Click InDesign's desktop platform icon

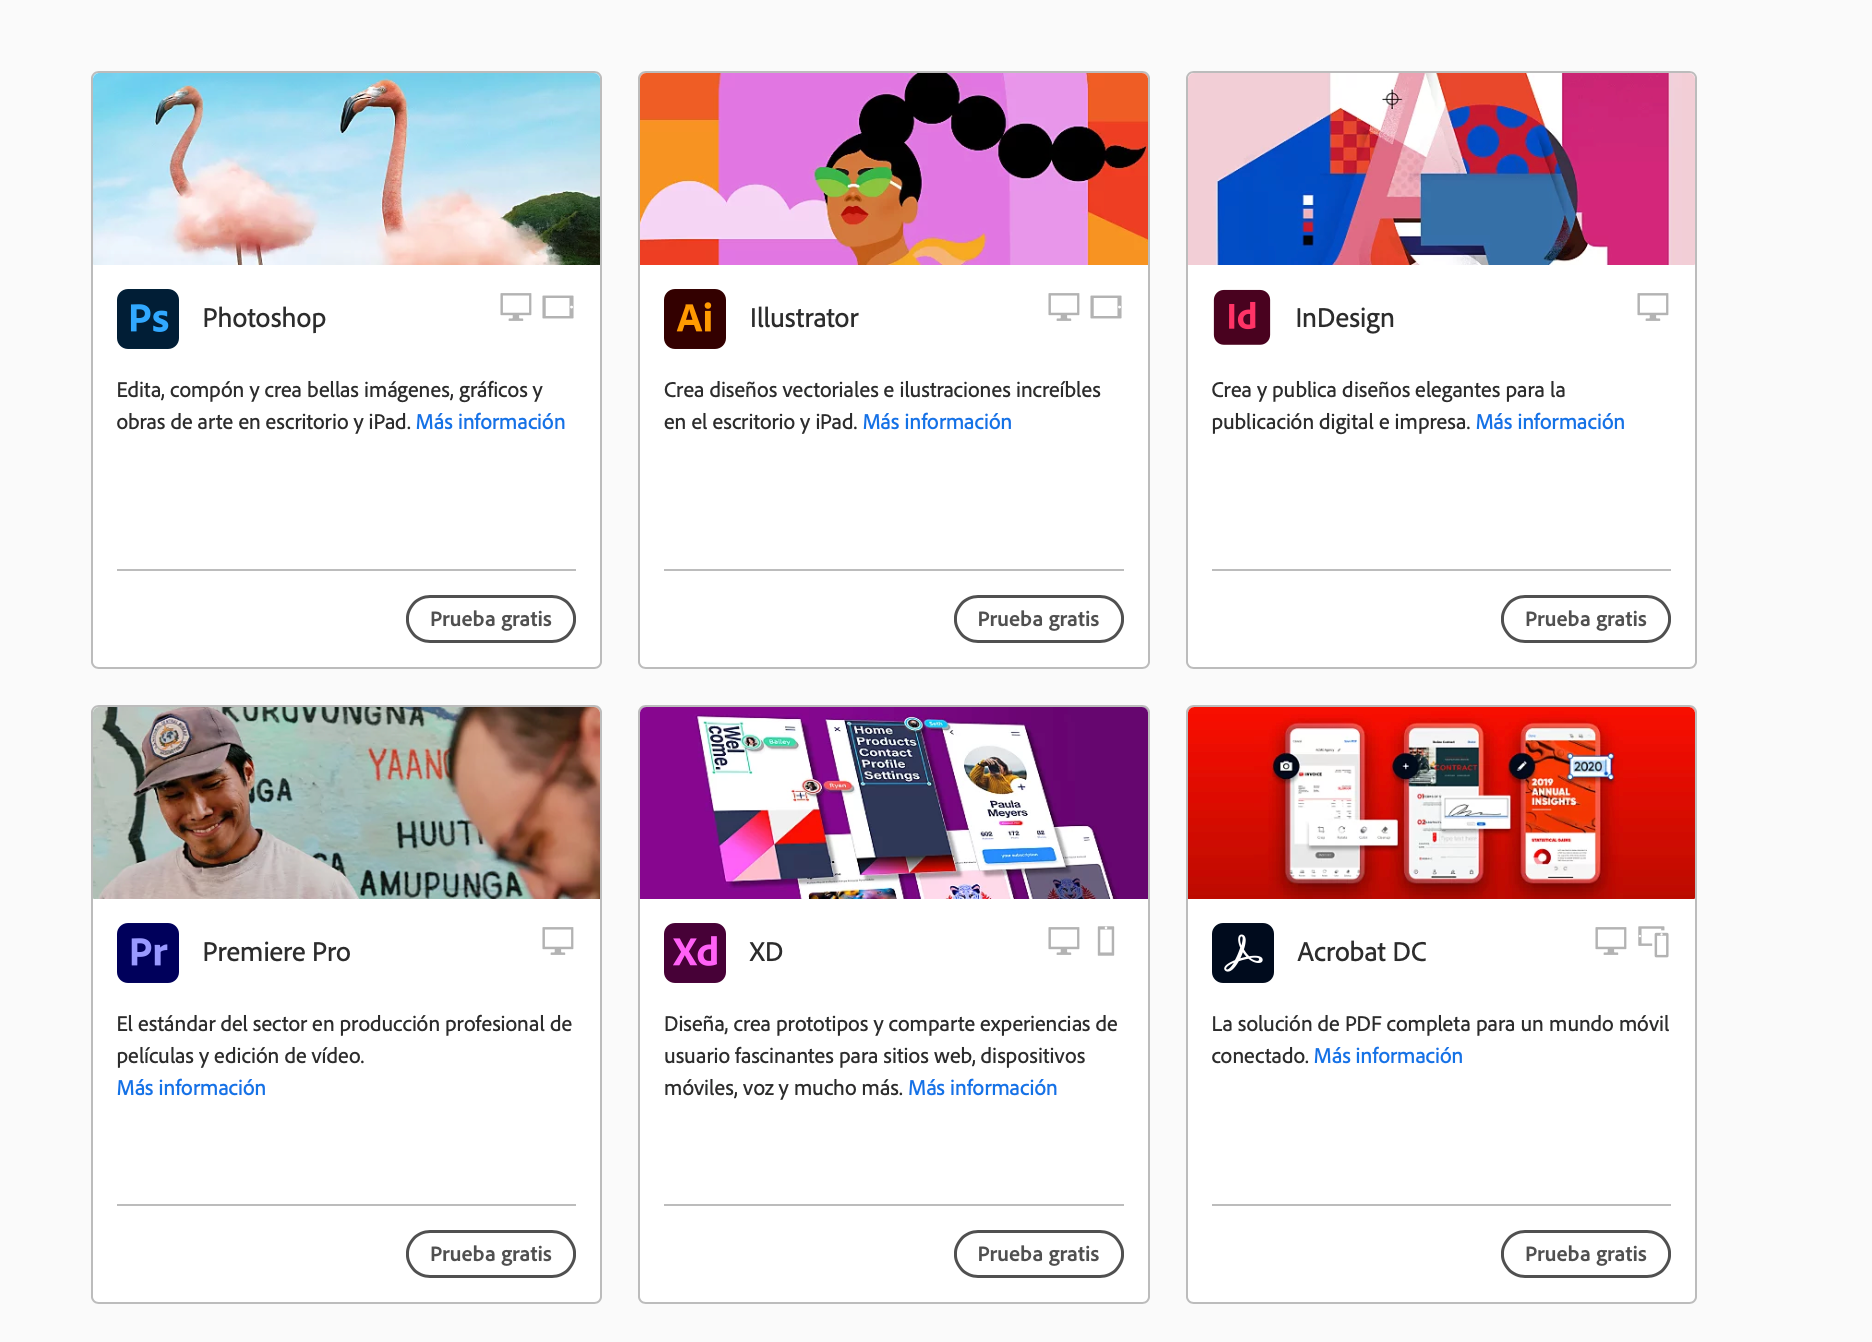(1653, 307)
